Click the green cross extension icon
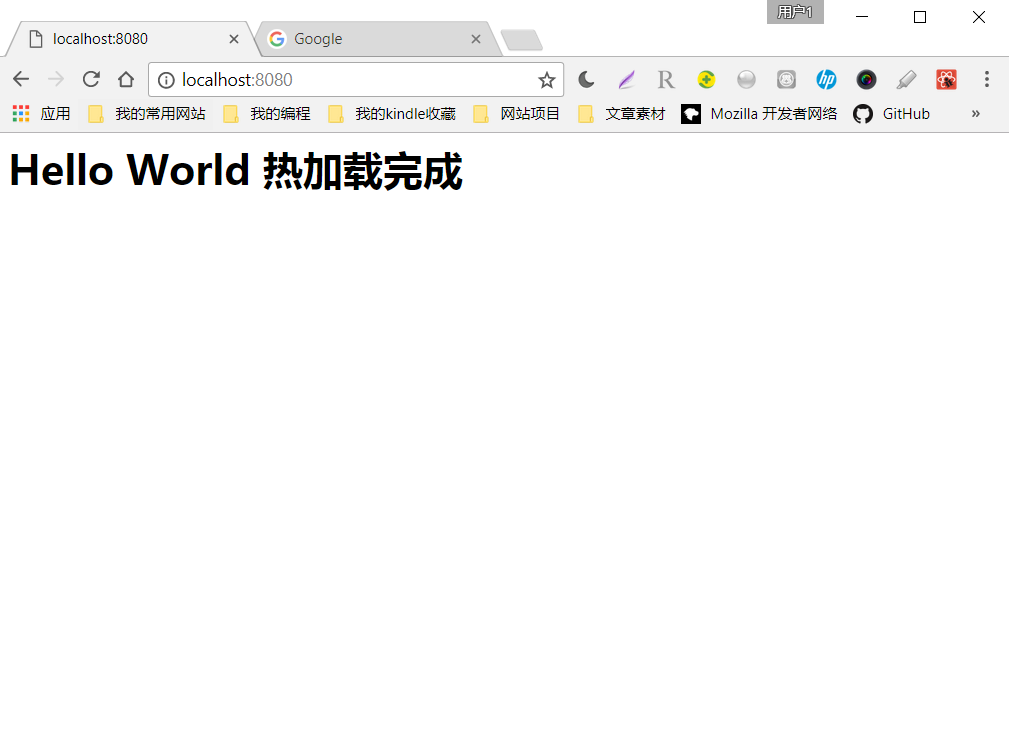 pyautogui.click(x=706, y=79)
